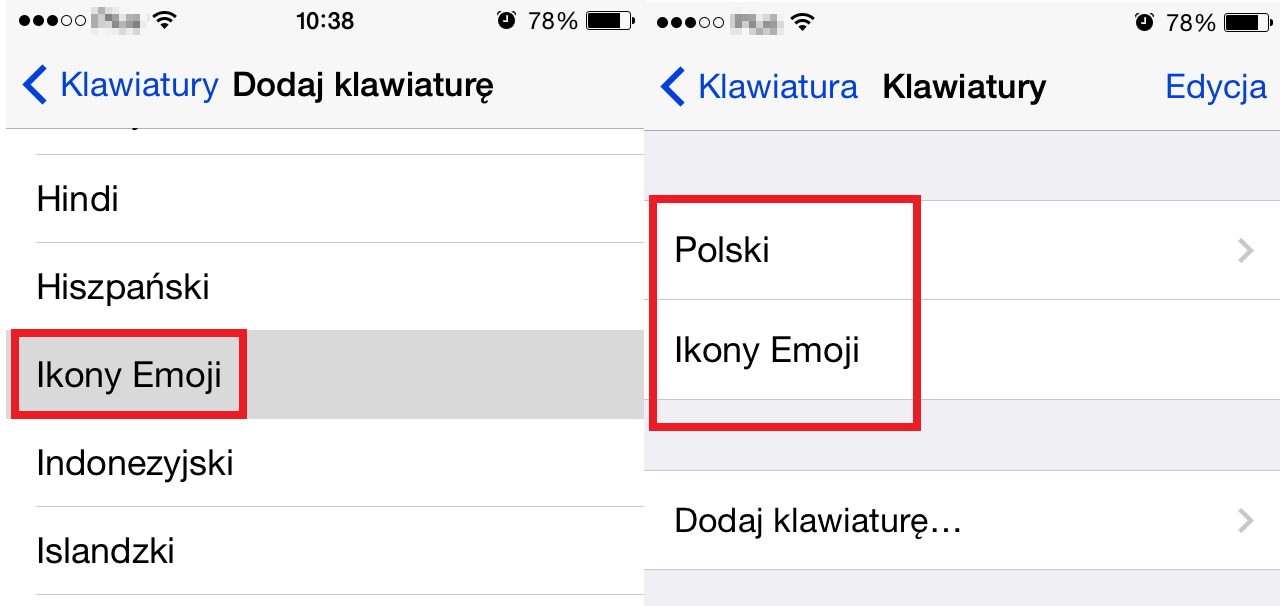Select Hindi keyboard language
This screenshot has width=1280, height=606.
click(78, 199)
